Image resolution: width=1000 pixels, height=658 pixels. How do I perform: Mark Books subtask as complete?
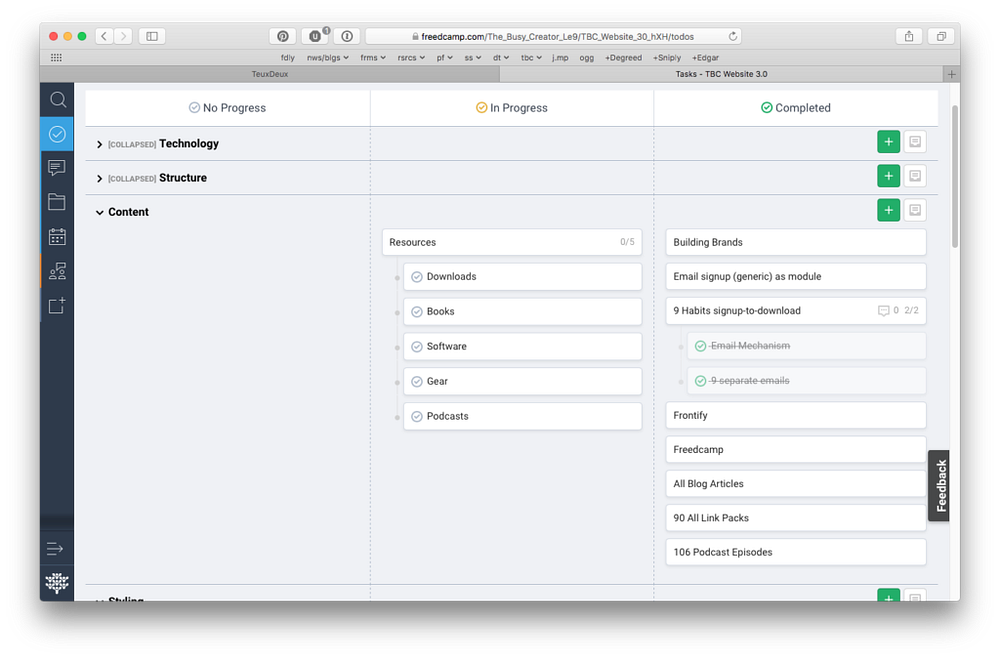(416, 312)
